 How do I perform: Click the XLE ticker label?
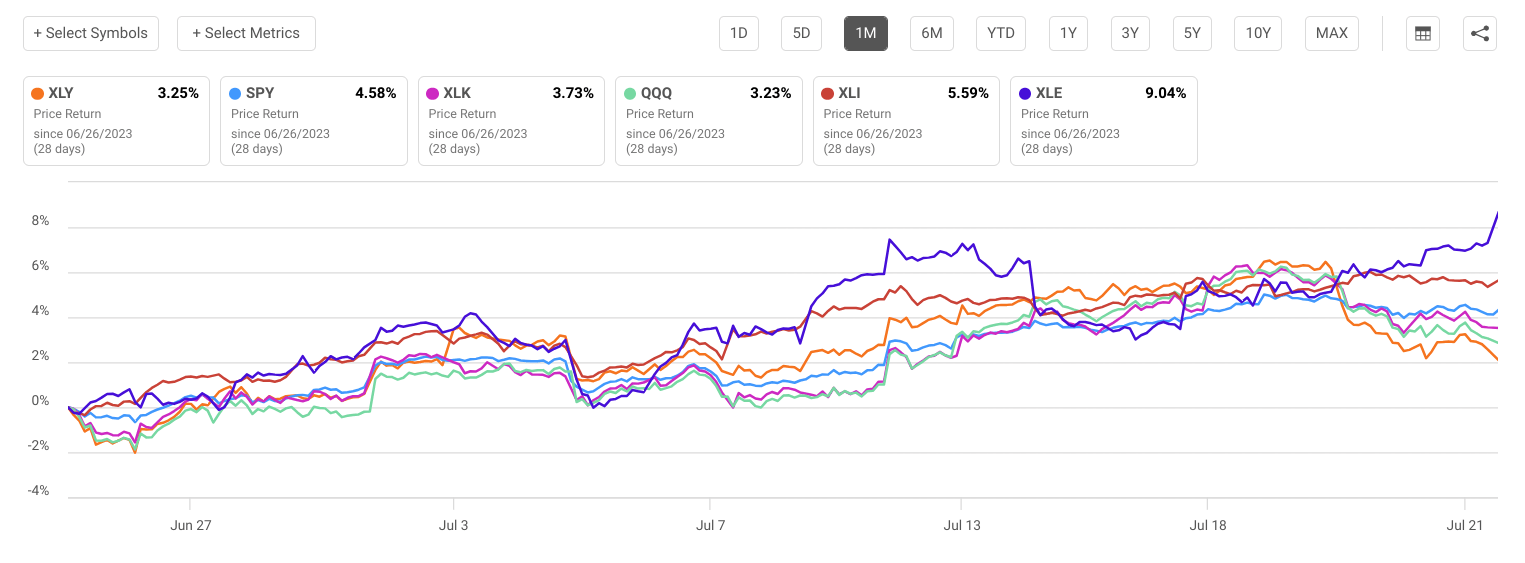pos(1049,93)
